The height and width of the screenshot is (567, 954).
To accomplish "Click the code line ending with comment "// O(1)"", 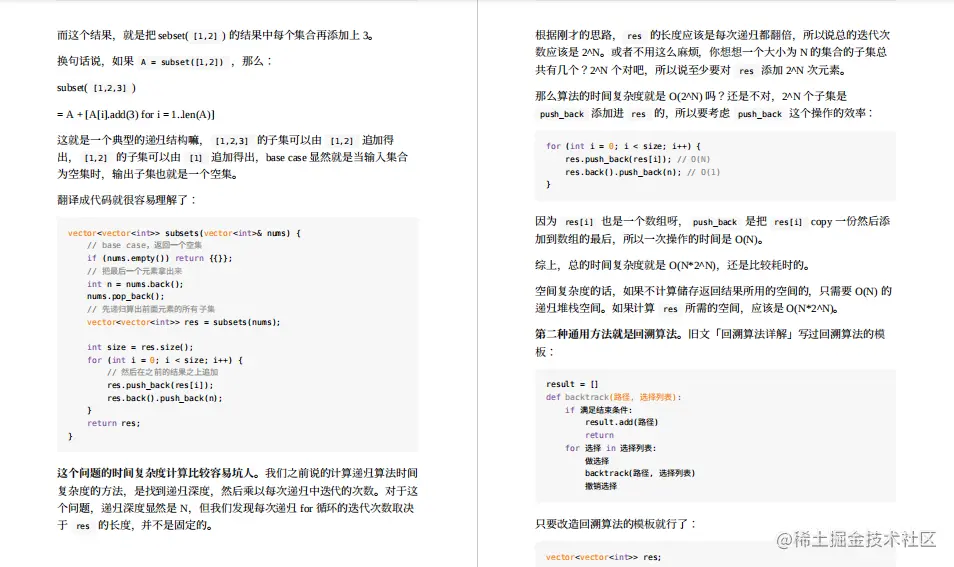I will (642, 172).
